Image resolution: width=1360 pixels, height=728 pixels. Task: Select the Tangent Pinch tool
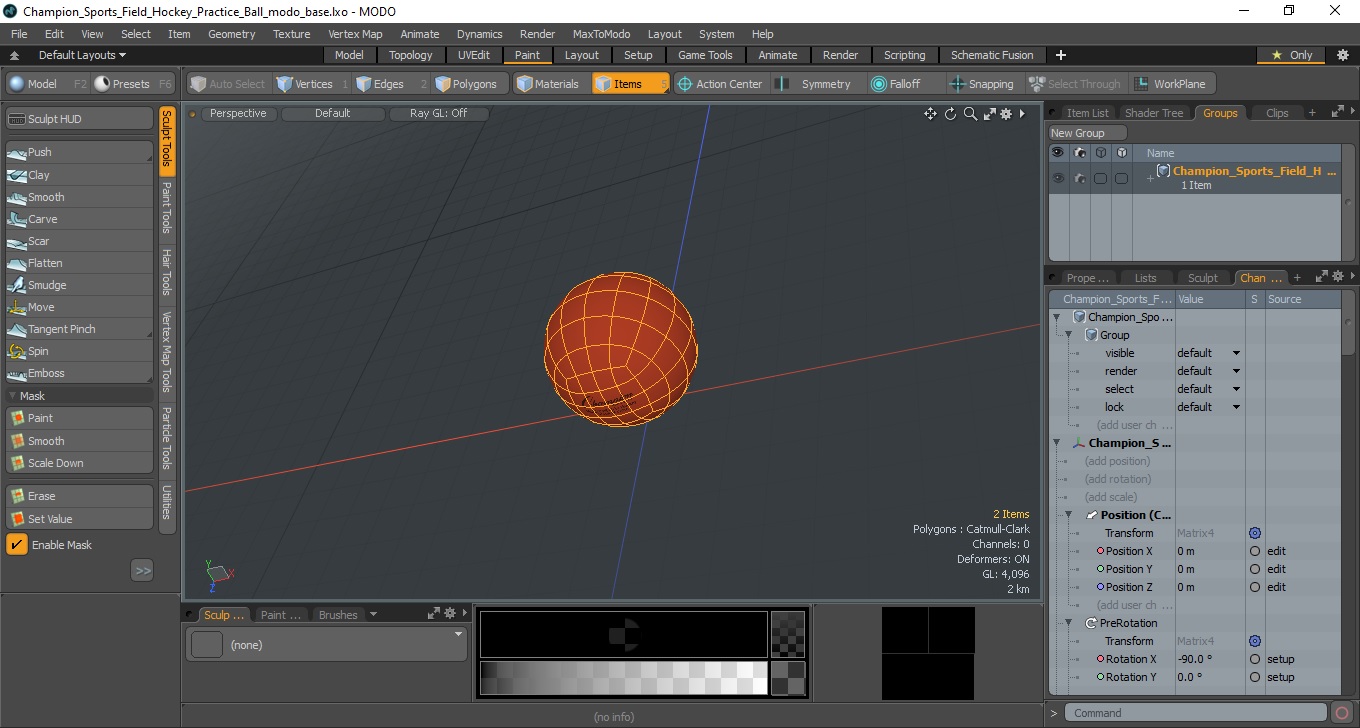tap(80, 329)
